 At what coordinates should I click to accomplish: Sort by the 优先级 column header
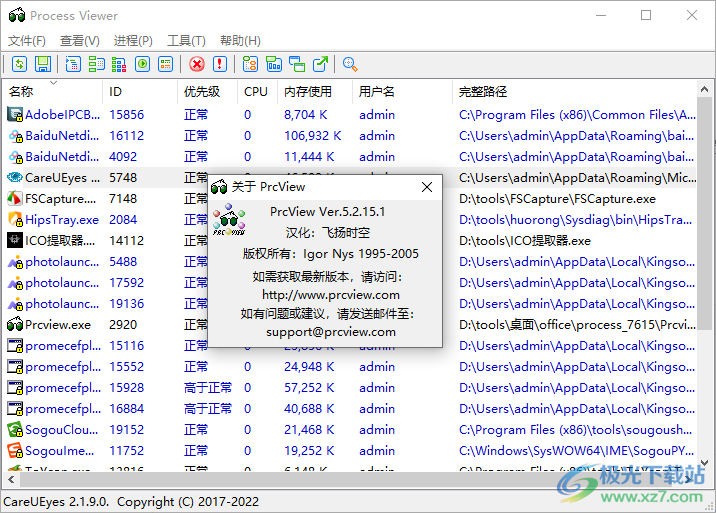[207, 91]
